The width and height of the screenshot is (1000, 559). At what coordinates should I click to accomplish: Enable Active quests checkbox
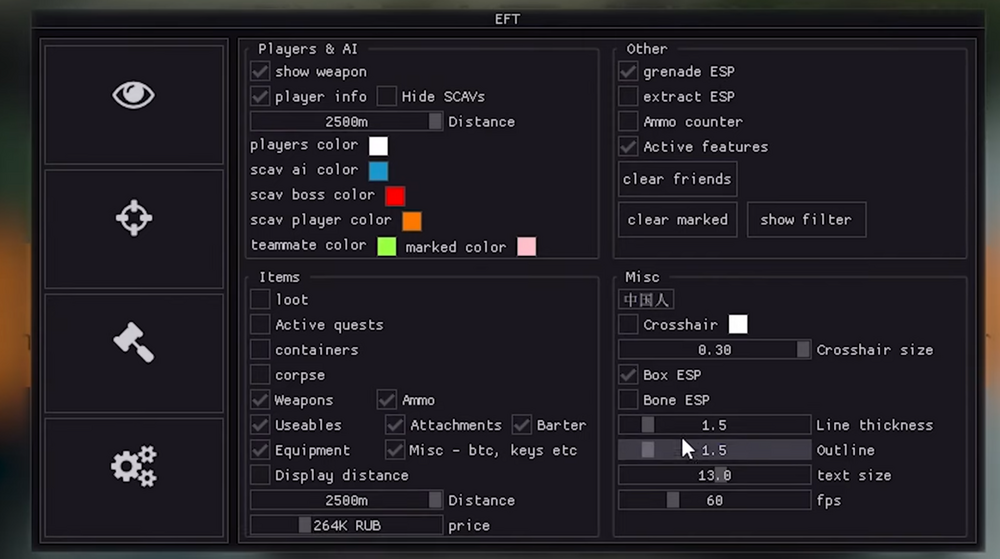260,324
